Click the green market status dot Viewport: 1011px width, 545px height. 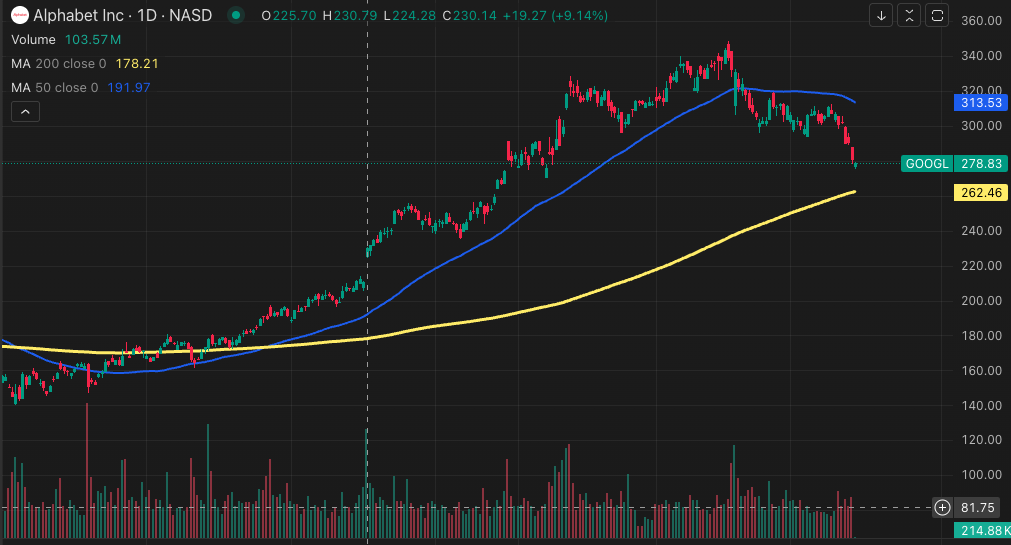click(x=235, y=15)
